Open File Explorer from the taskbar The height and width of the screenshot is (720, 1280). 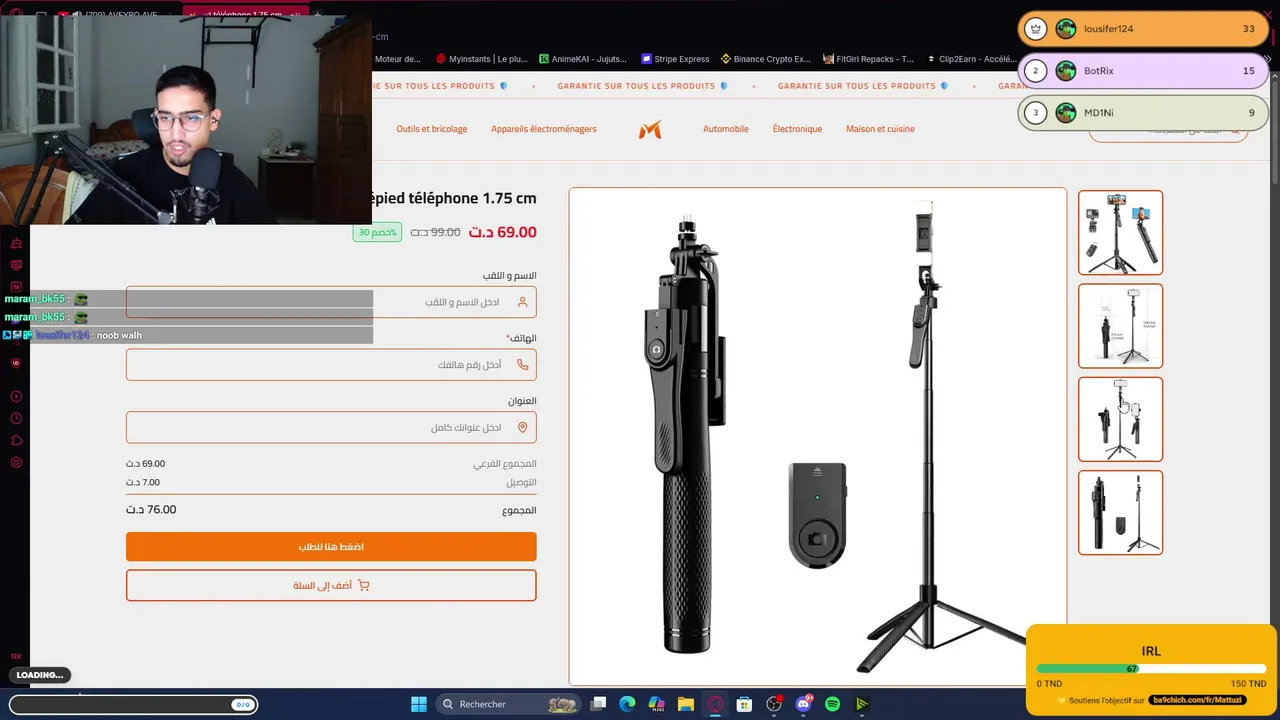[686, 704]
